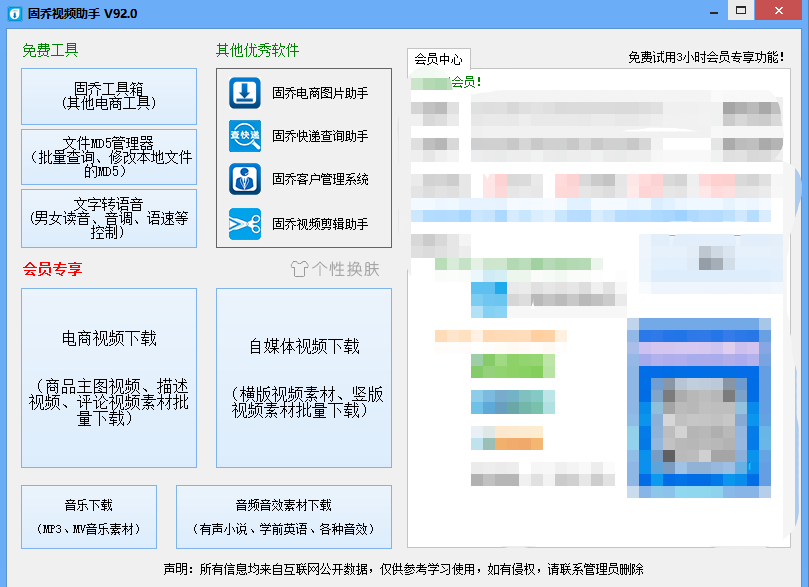Open the 固乔工具箱 tool
The image size is (809, 587).
coord(110,96)
